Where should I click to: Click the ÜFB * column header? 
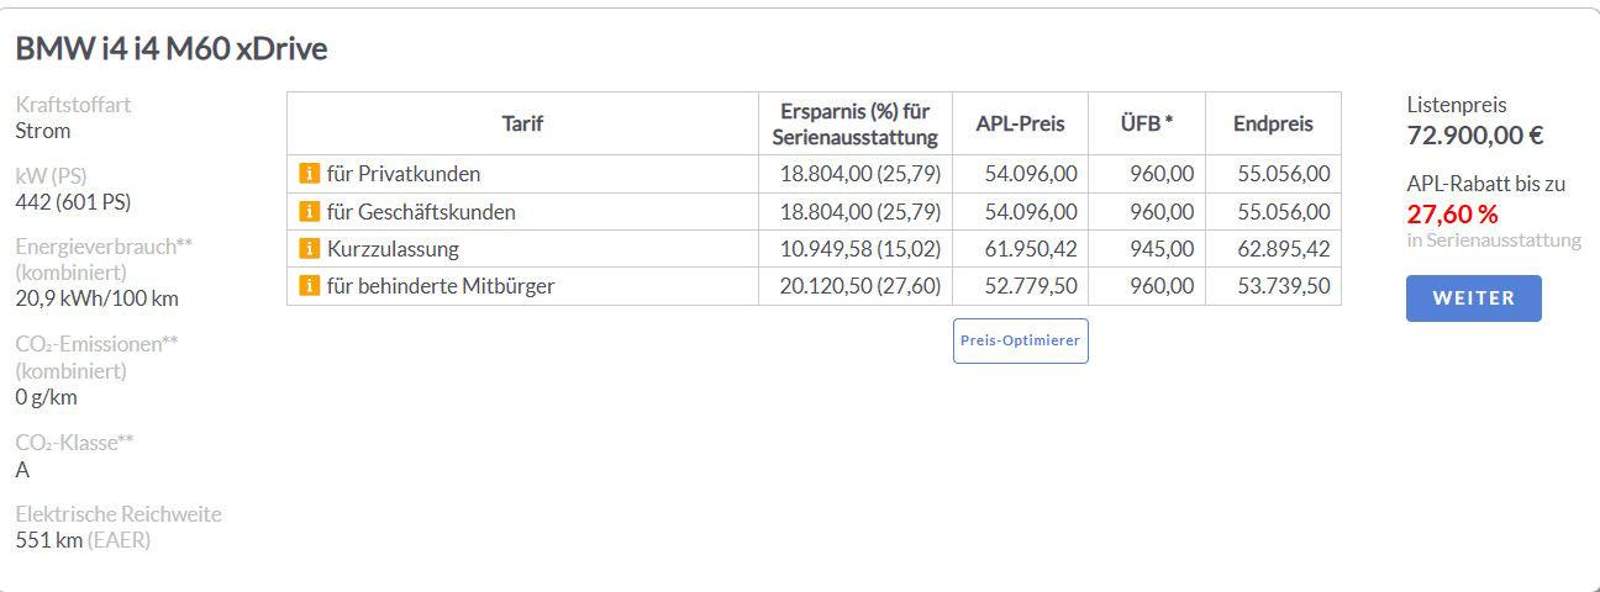pos(1146,124)
